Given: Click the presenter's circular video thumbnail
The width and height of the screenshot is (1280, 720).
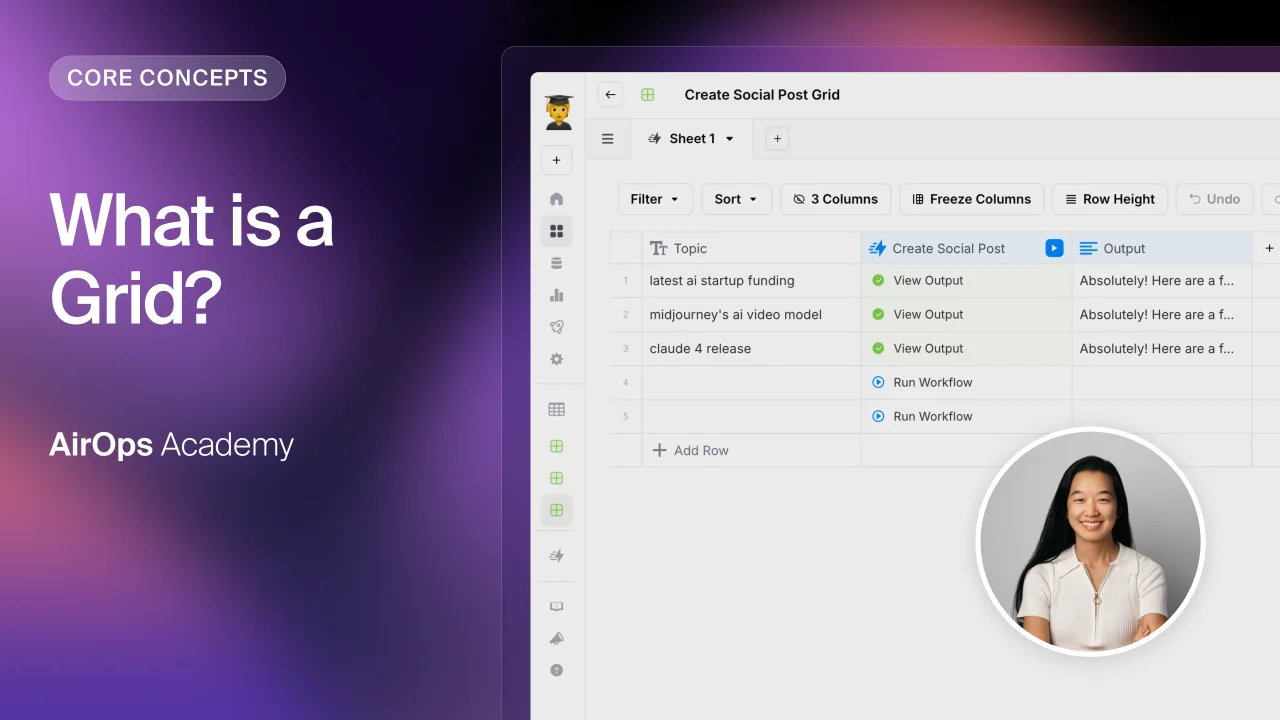Looking at the screenshot, I should 1090,542.
